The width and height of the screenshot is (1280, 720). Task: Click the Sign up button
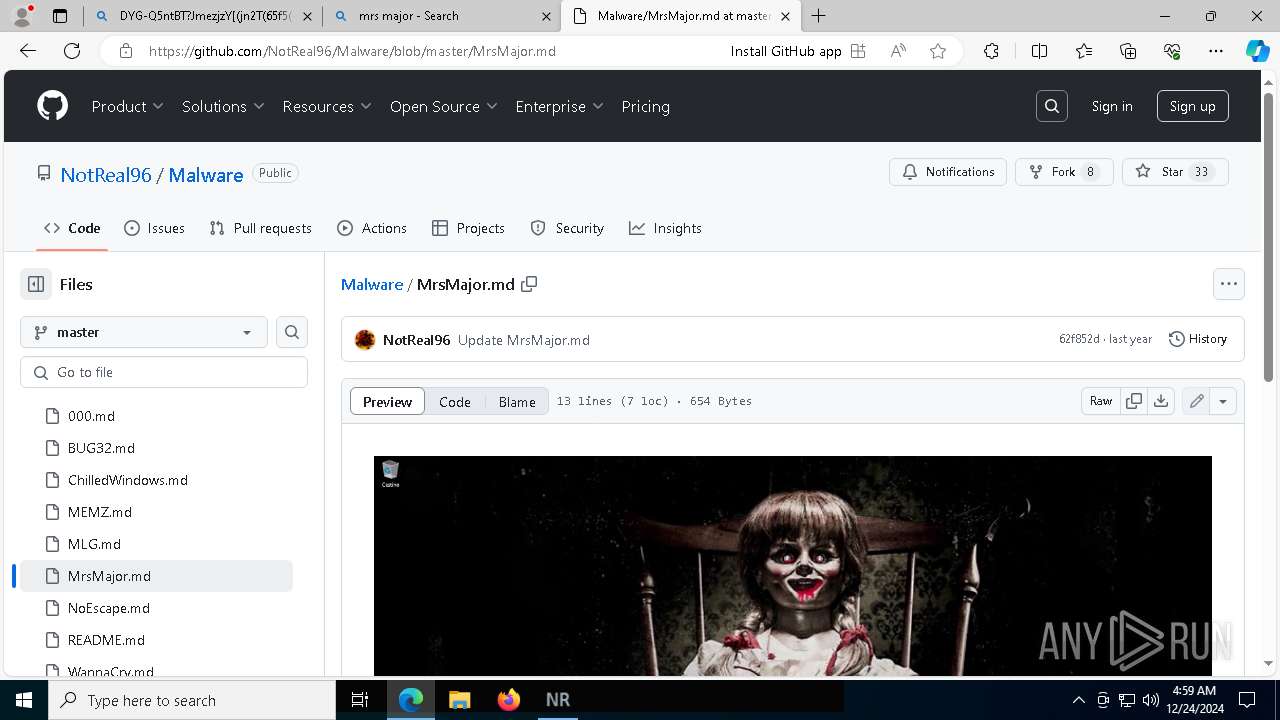(x=1192, y=106)
